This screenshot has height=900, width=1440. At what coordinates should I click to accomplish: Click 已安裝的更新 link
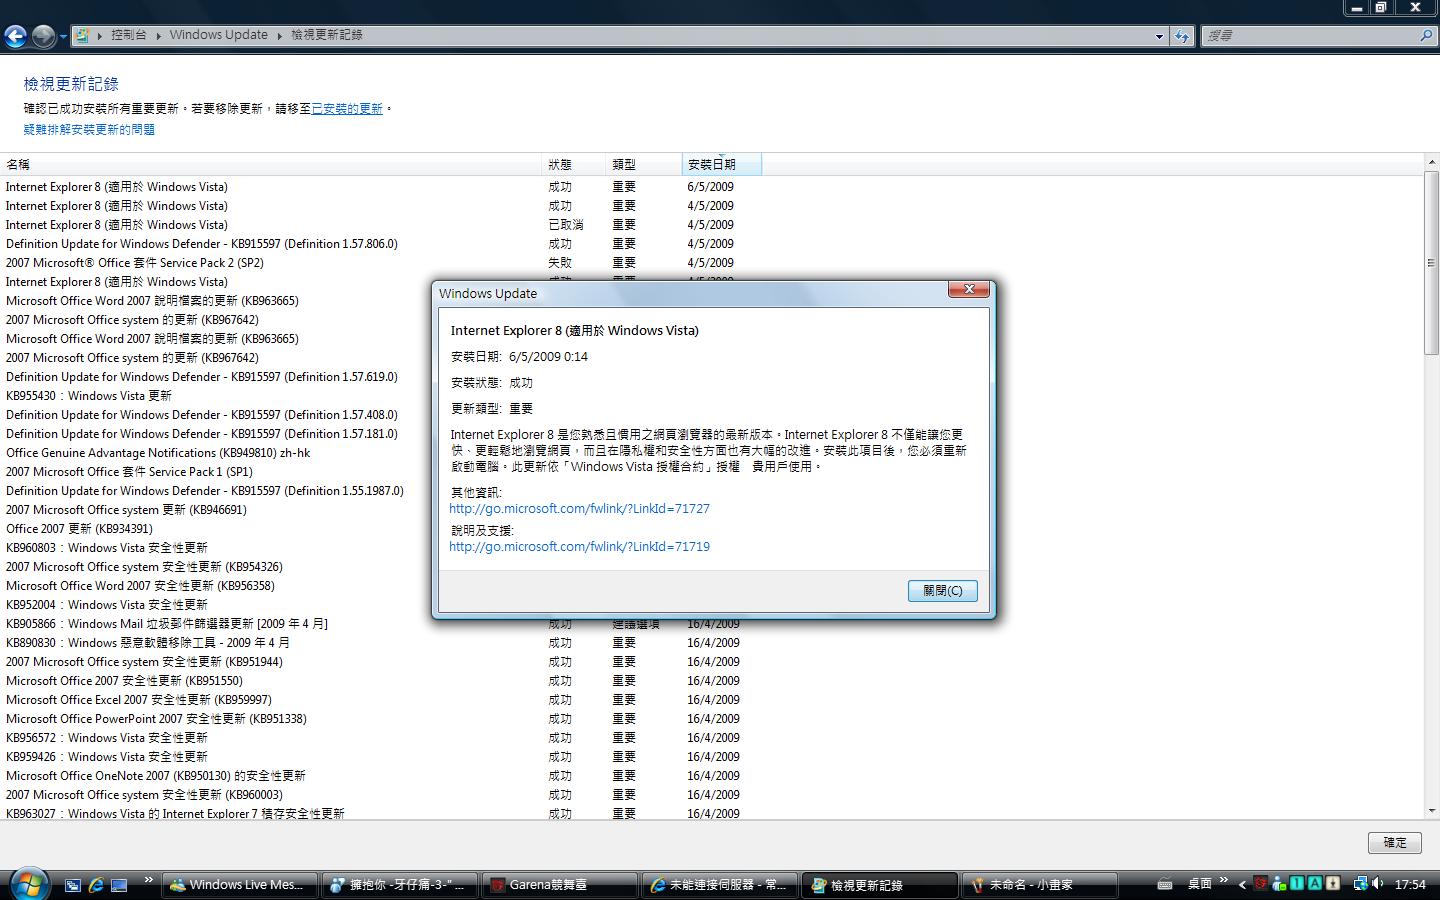(347, 109)
